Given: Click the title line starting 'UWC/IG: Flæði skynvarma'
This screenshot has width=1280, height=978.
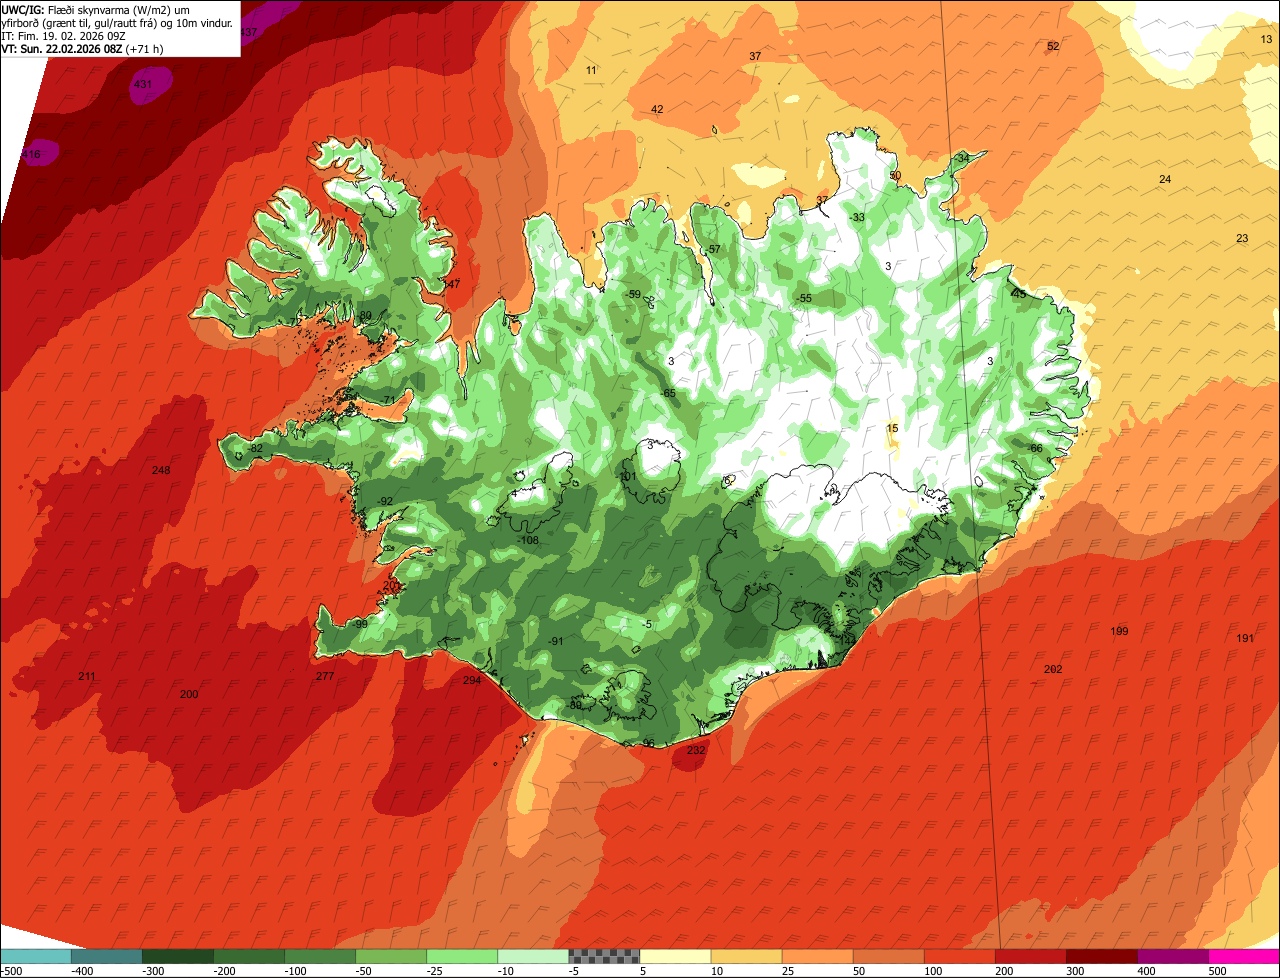Looking at the screenshot, I should tap(96, 9).
